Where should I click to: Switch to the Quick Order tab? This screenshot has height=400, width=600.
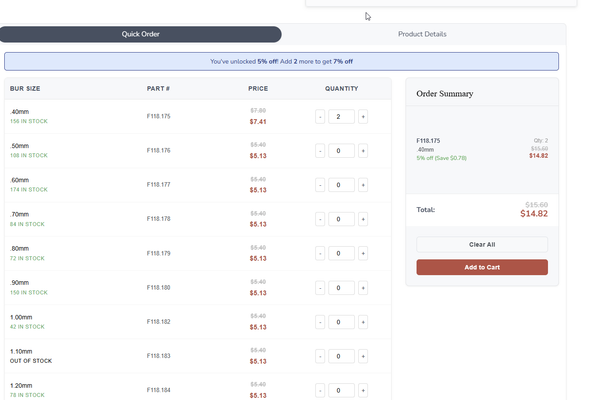tap(140, 34)
